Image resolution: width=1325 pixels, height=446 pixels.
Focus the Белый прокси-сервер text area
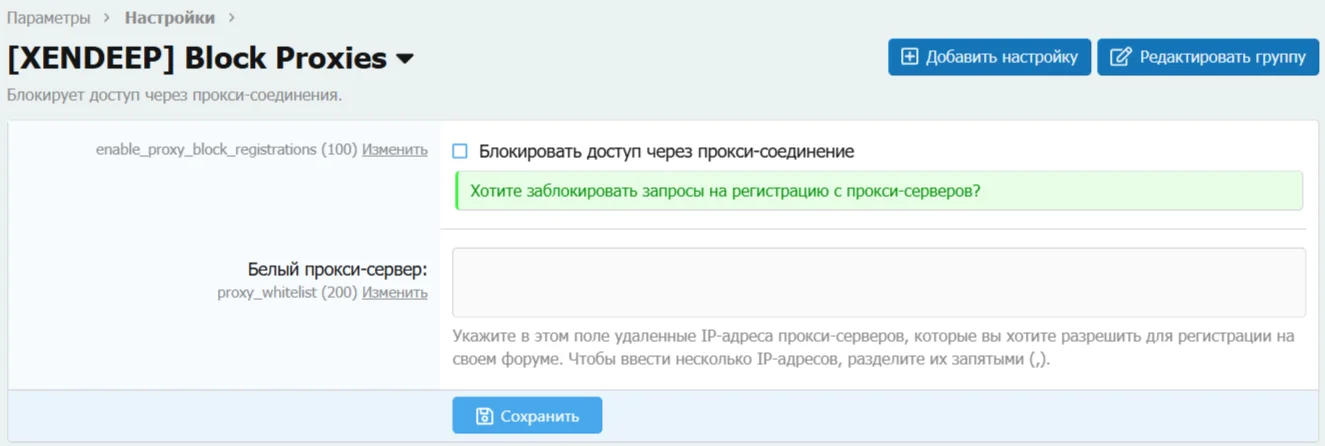point(878,283)
